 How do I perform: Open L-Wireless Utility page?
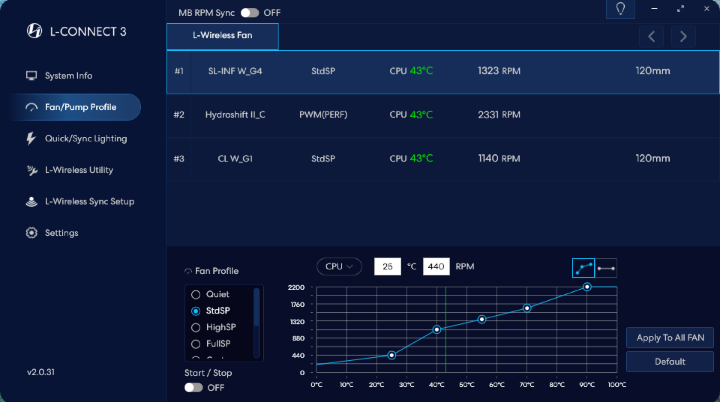[79, 170]
